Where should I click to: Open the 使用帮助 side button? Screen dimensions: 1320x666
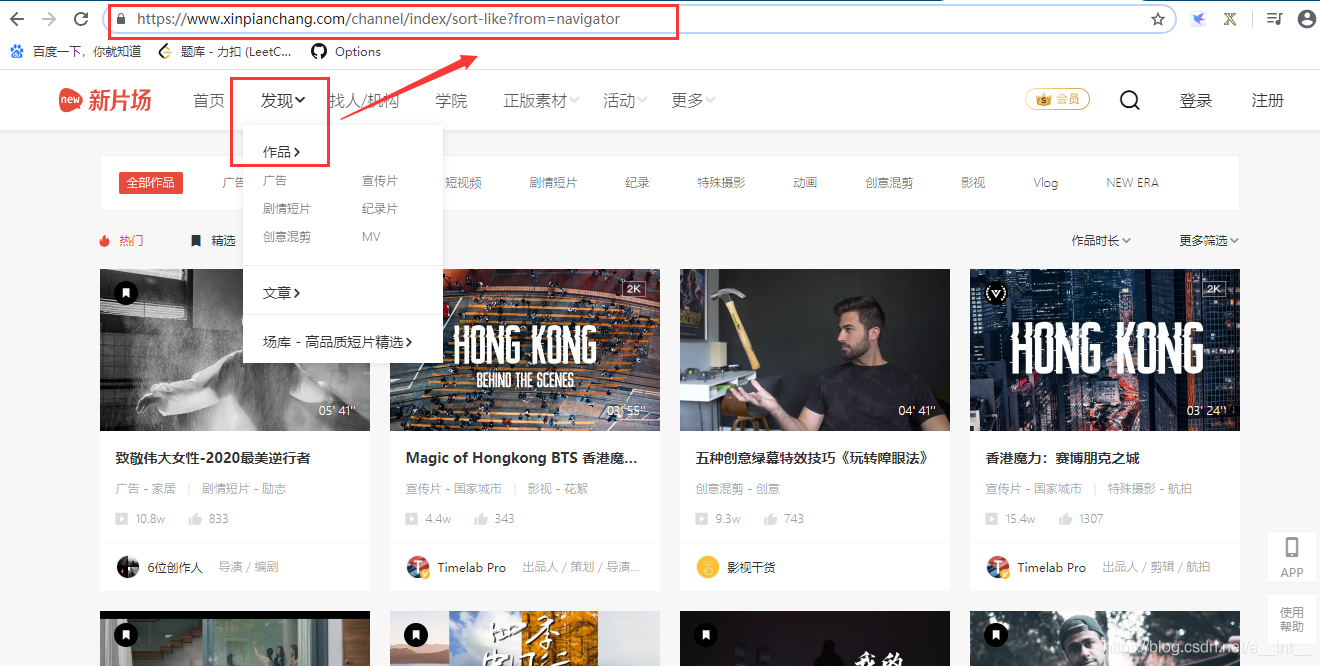pos(1292,619)
